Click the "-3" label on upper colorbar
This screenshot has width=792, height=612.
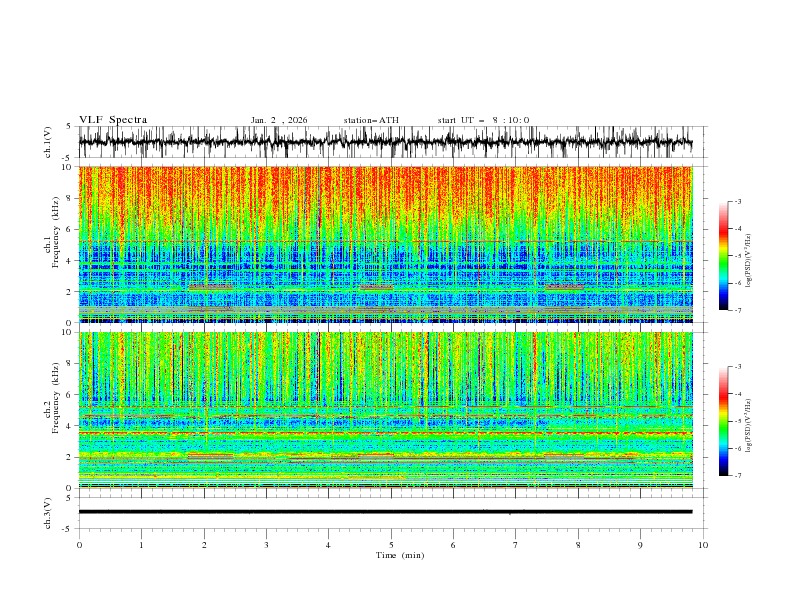pyautogui.click(x=737, y=201)
